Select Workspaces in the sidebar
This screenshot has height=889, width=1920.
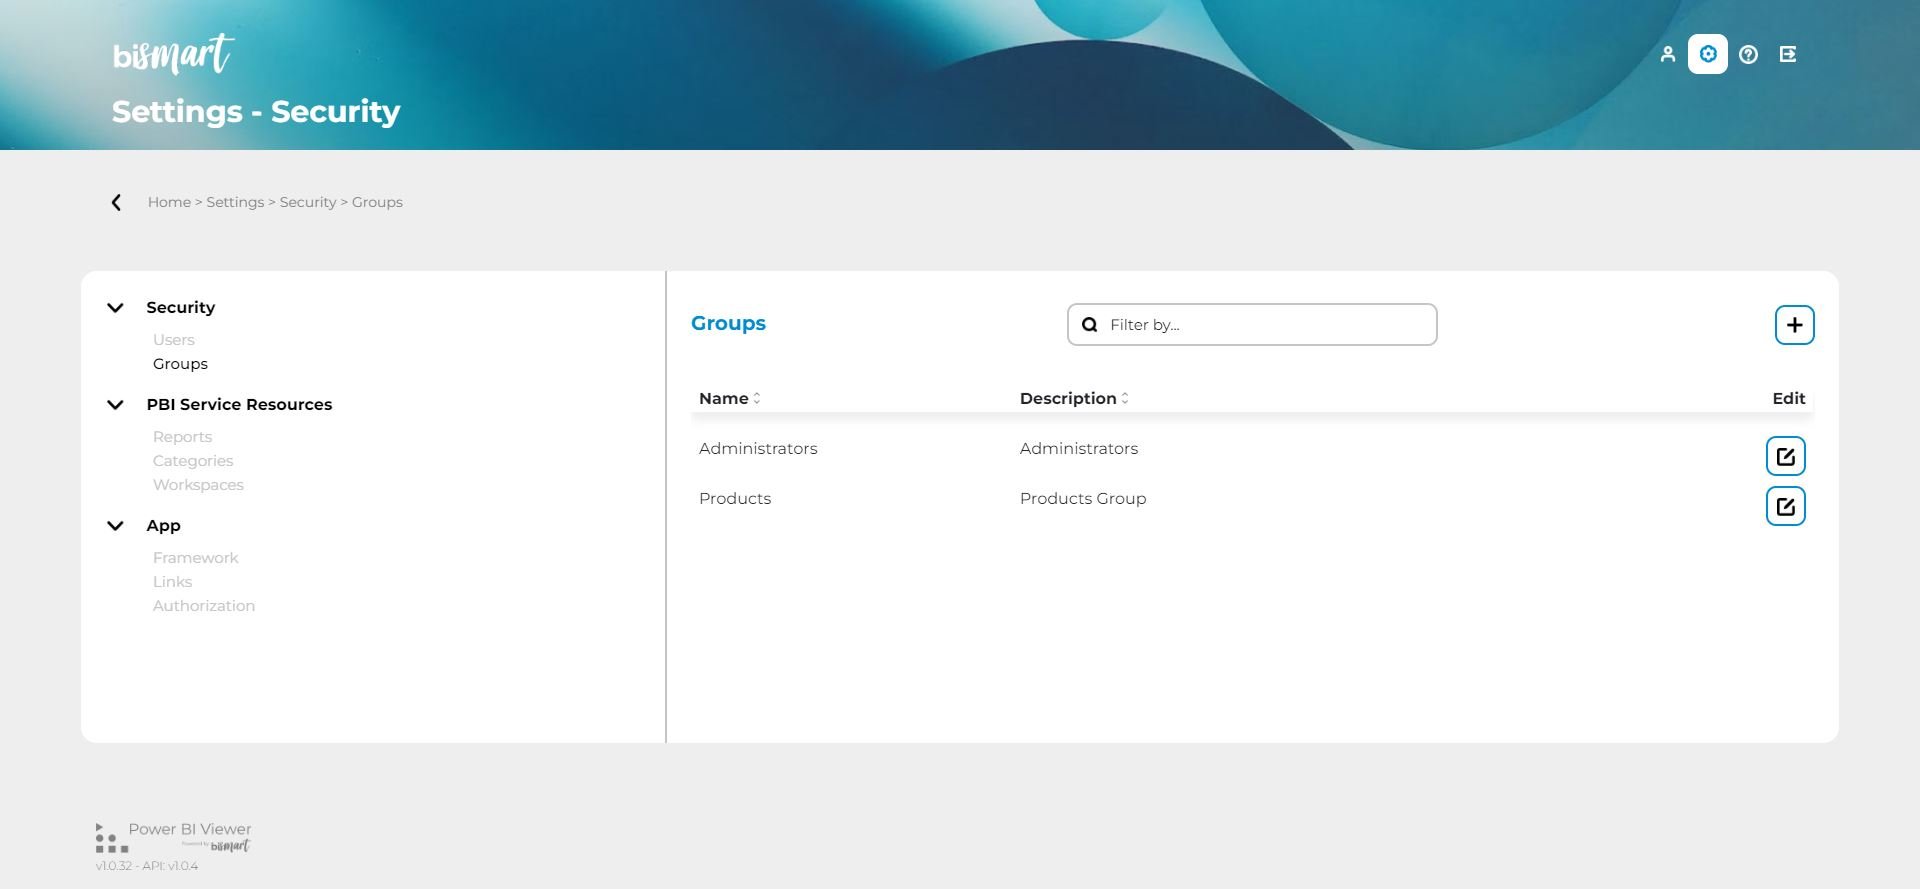pyautogui.click(x=198, y=485)
